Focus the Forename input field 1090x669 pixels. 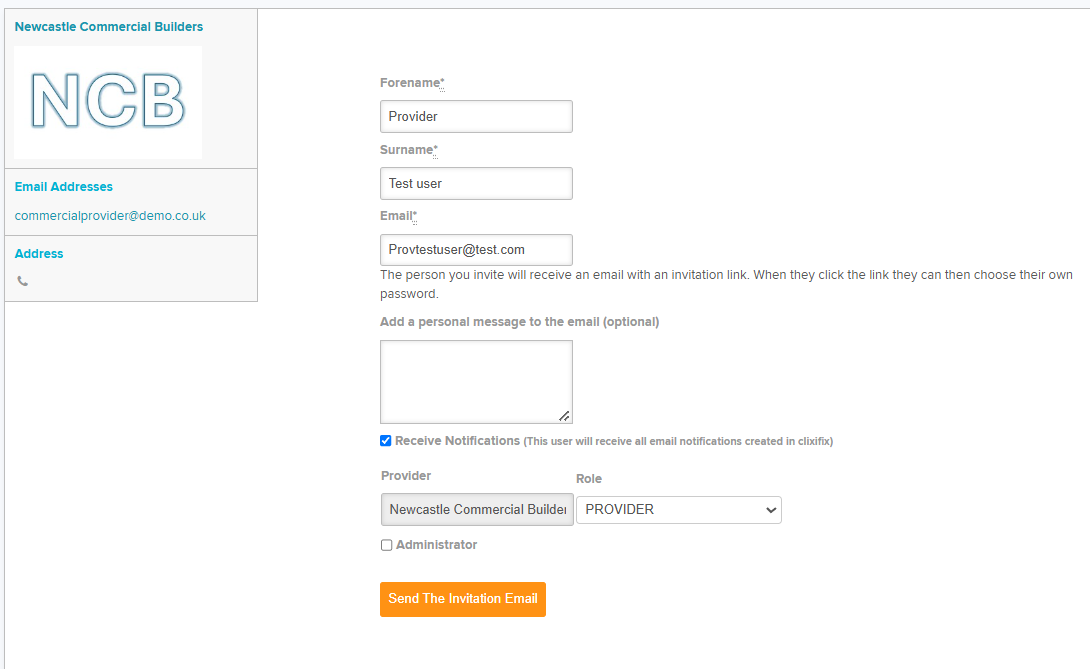(476, 116)
